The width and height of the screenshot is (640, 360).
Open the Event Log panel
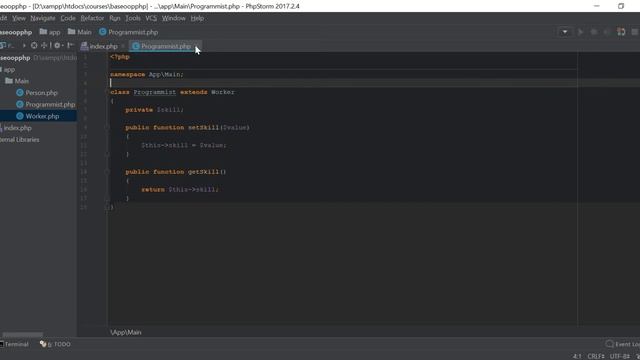click(622, 344)
